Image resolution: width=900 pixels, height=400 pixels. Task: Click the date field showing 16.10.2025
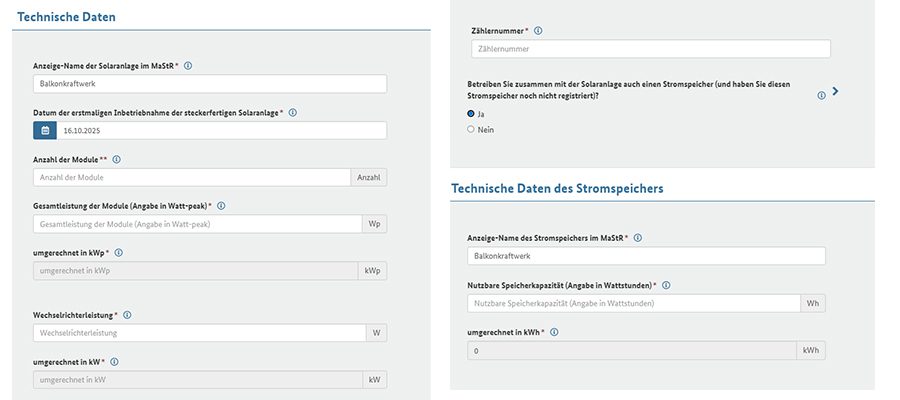coord(222,130)
